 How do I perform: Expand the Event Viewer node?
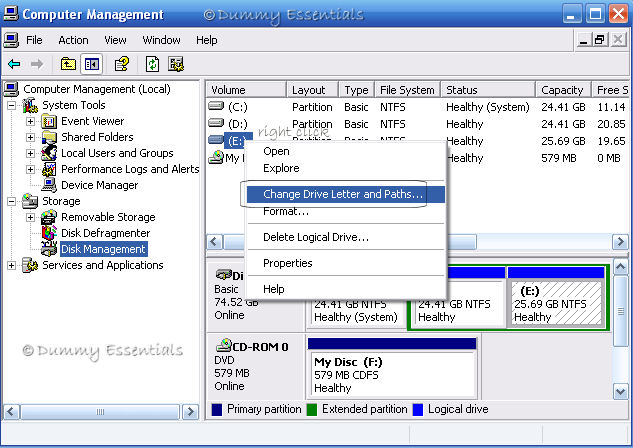pyautogui.click(x=30, y=121)
